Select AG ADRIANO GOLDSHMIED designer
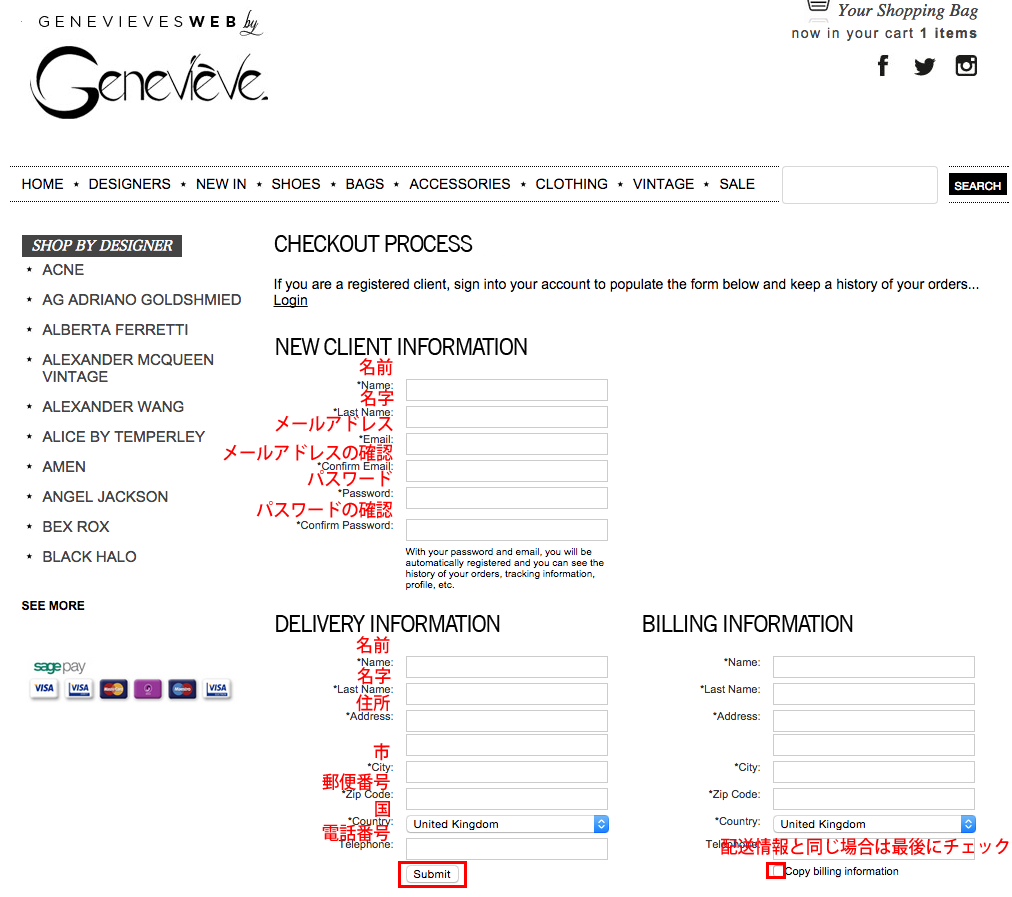 point(142,299)
